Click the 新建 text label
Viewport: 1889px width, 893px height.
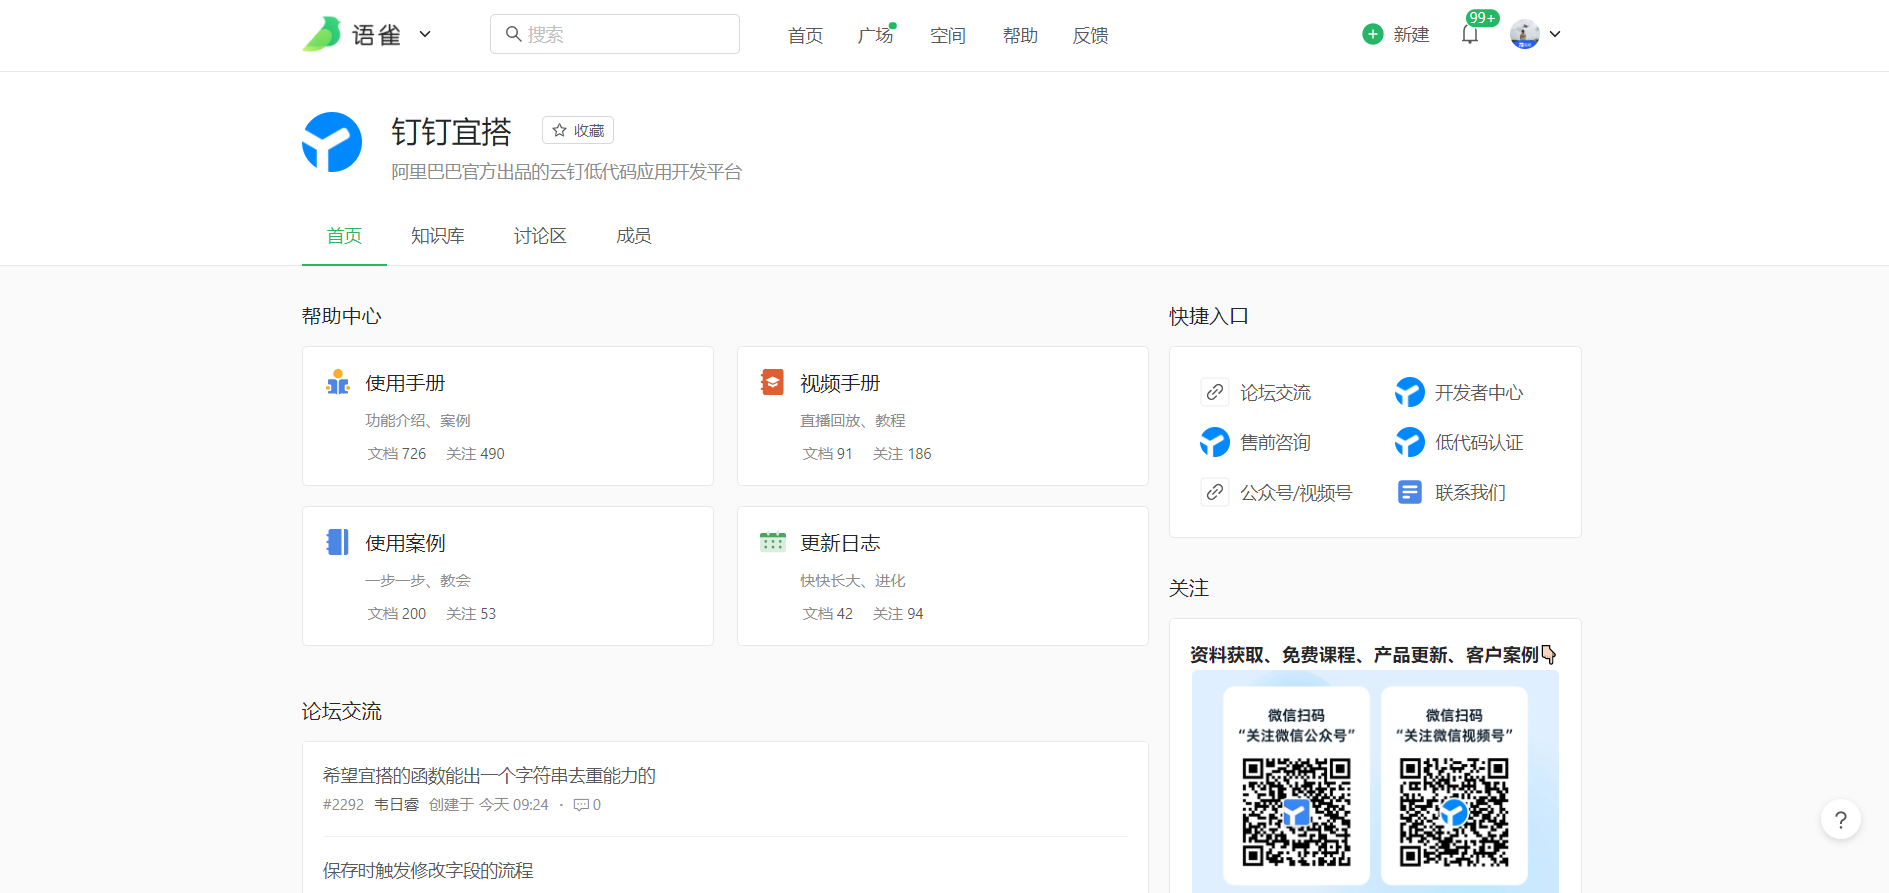tap(1411, 34)
